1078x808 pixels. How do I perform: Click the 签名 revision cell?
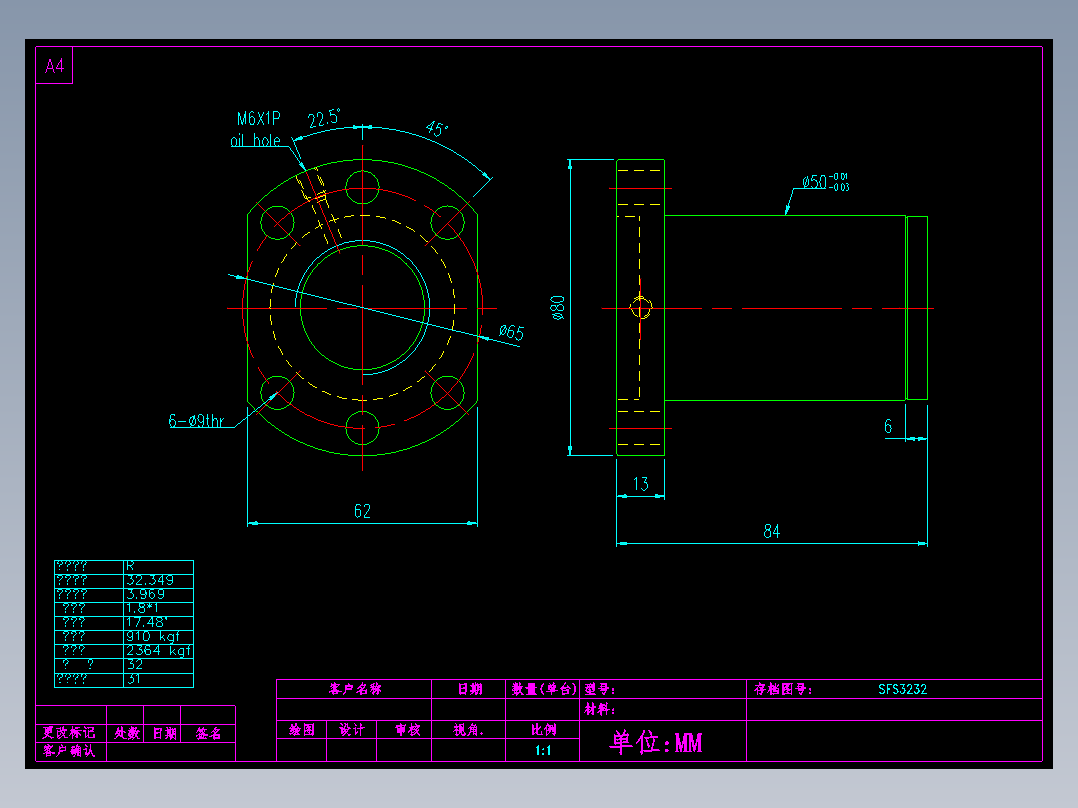[x=208, y=733]
